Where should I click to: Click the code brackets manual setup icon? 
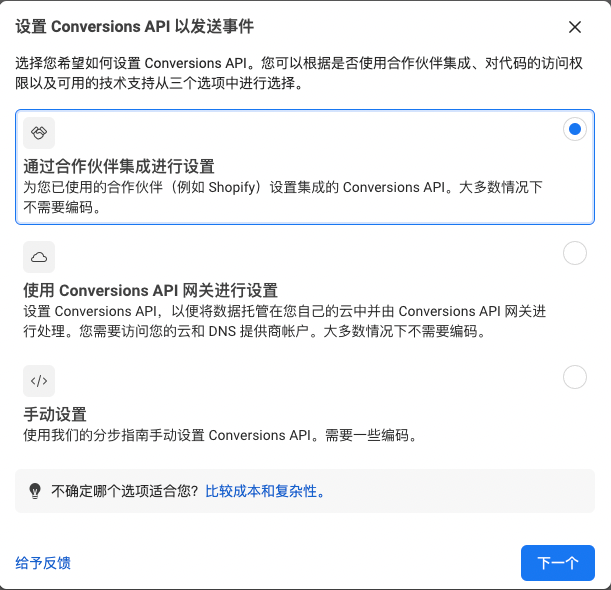tap(39, 381)
